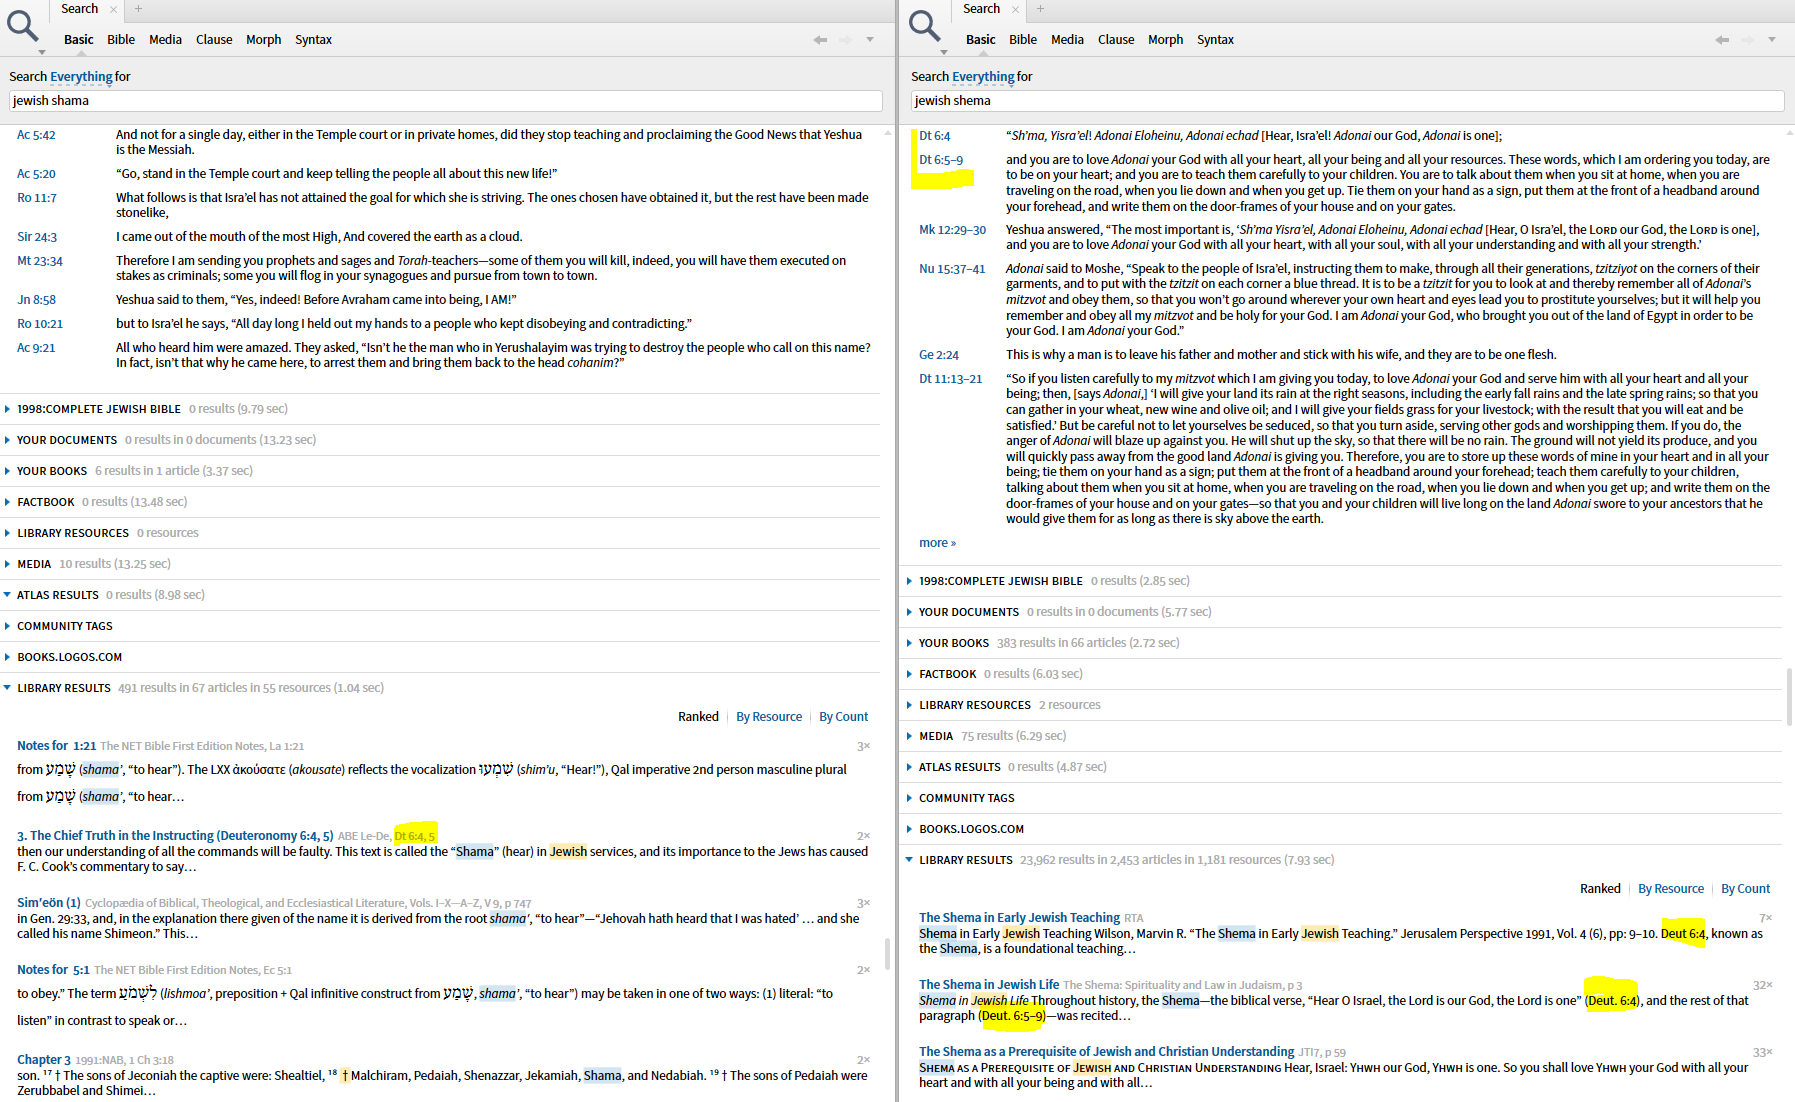The image size is (1795, 1102).
Task: Add a new tab in the right panel
Action: (1040, 9)
